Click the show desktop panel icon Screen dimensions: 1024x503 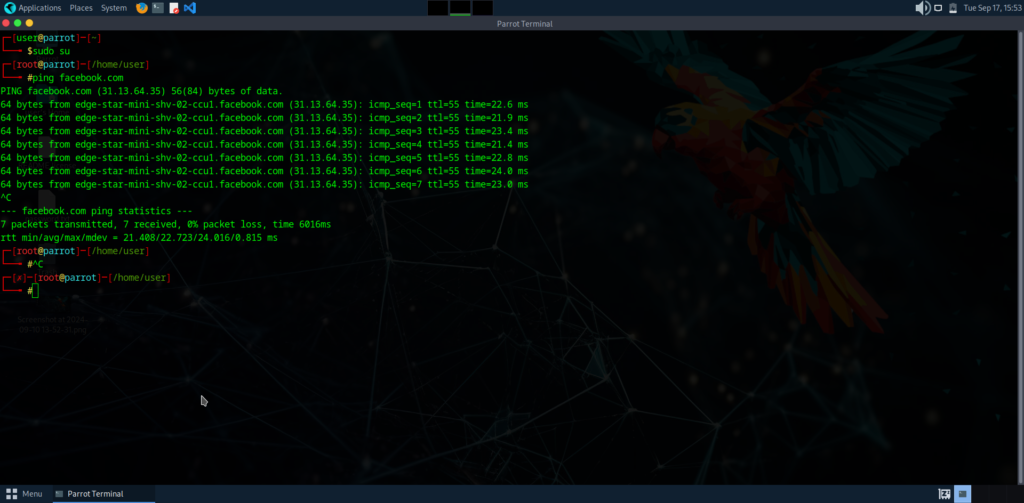944,494
